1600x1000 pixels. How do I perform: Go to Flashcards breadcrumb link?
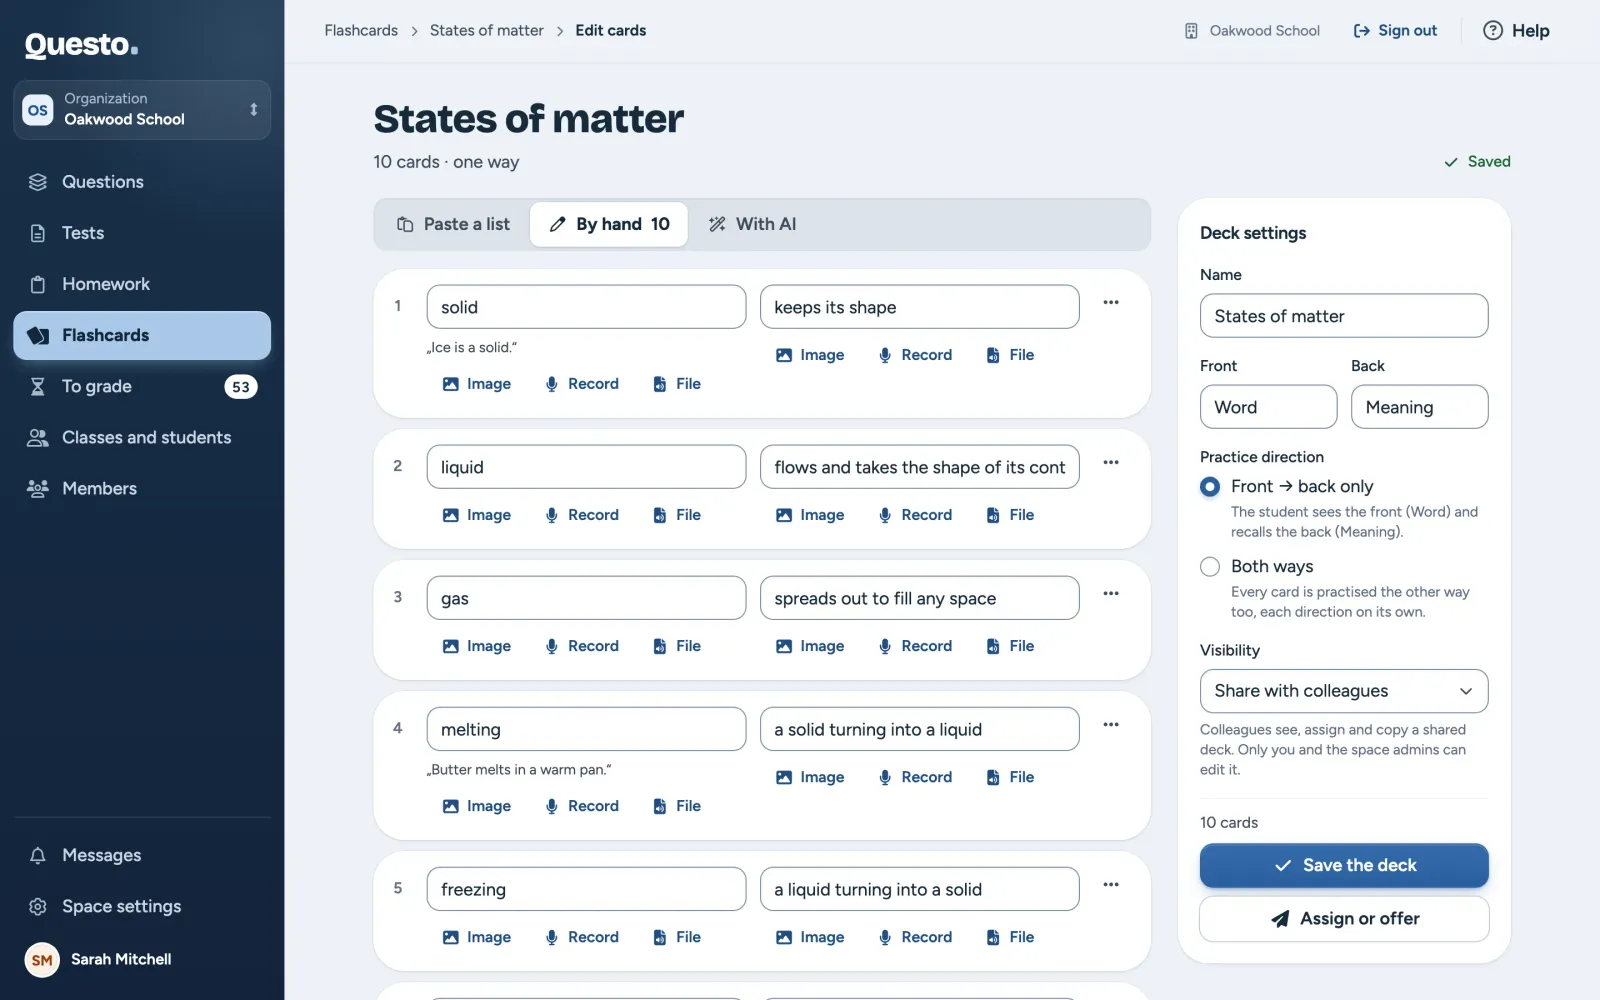click(361, 30)
